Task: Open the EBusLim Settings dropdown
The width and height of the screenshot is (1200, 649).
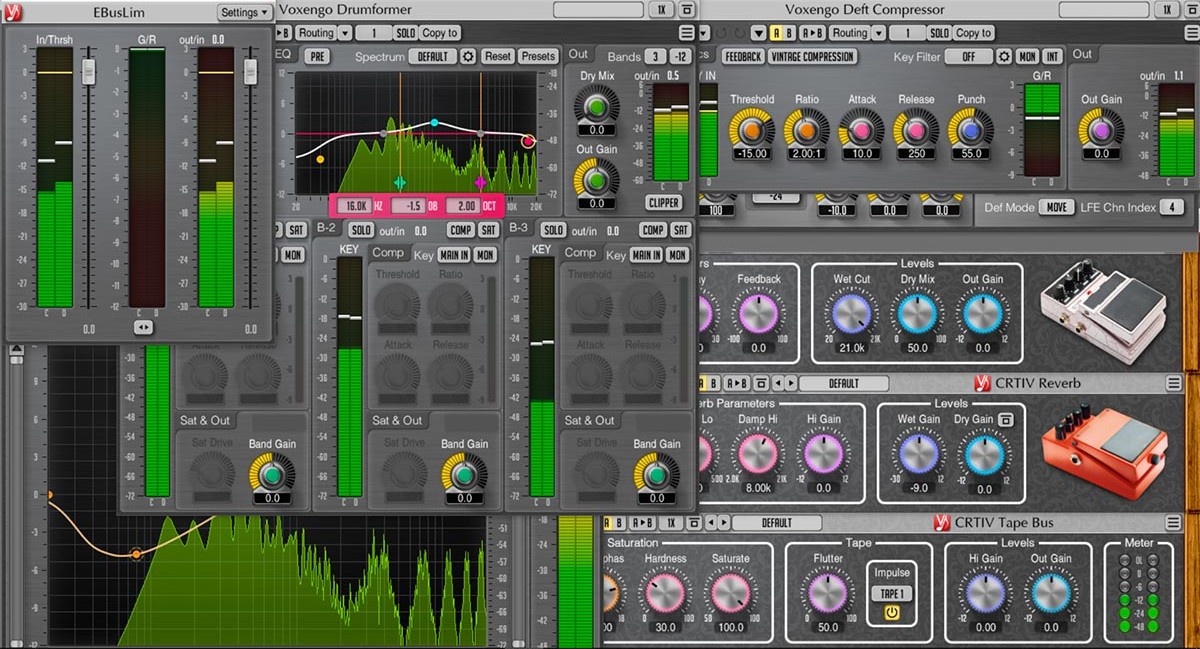Action: click(x=244, y=13)
